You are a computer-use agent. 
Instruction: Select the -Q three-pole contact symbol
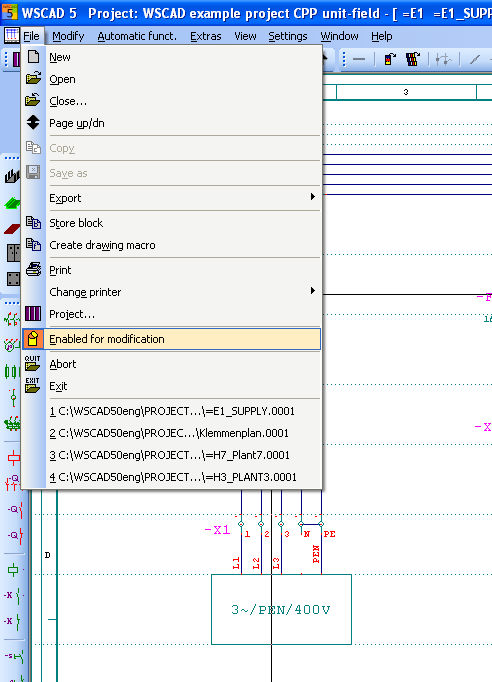point(13,483)
